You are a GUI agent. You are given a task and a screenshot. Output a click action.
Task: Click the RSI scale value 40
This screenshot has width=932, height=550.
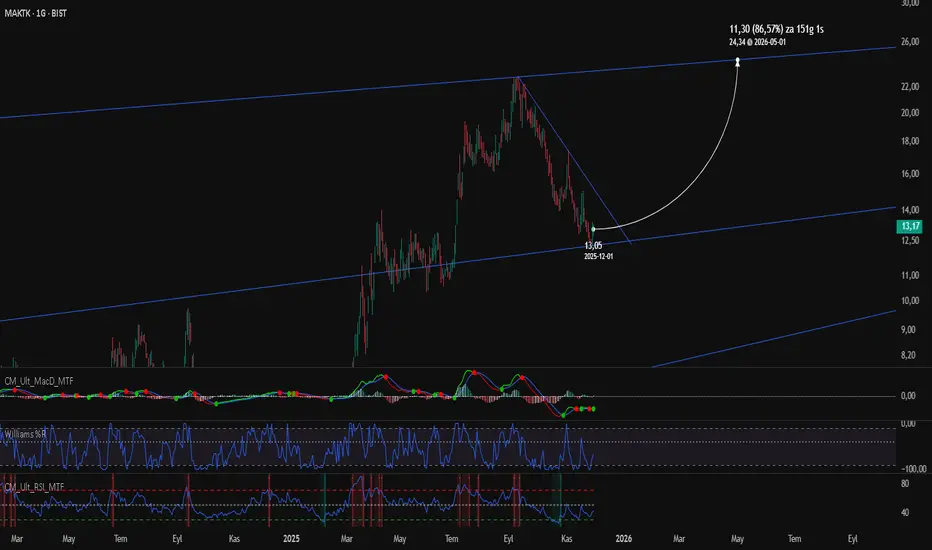tap(905, 513)
